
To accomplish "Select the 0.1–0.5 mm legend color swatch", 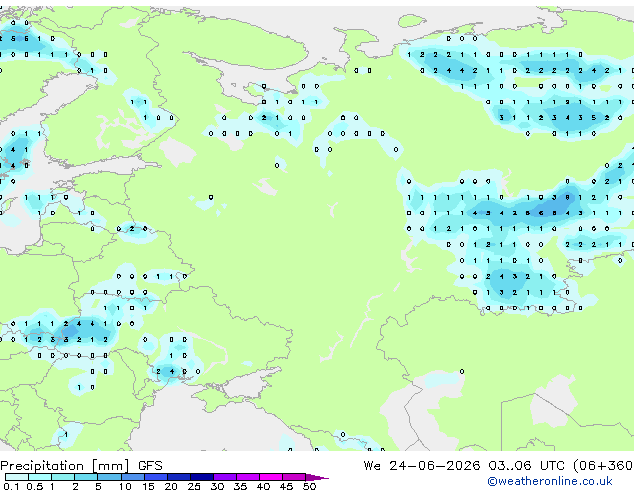I will click(17, 477).
